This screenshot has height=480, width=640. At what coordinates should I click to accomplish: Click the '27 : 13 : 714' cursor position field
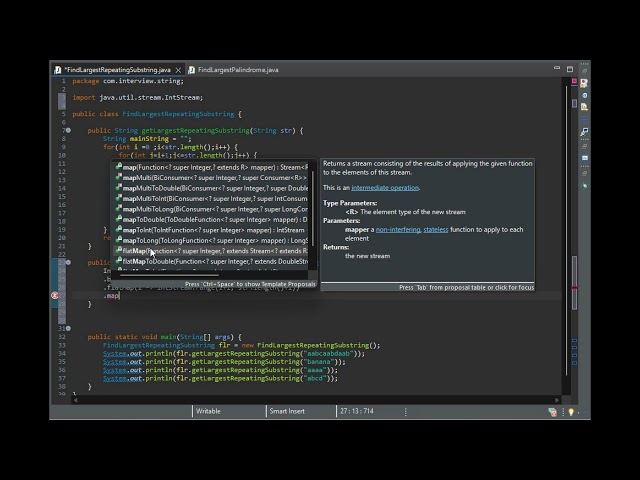coord(356,411)
